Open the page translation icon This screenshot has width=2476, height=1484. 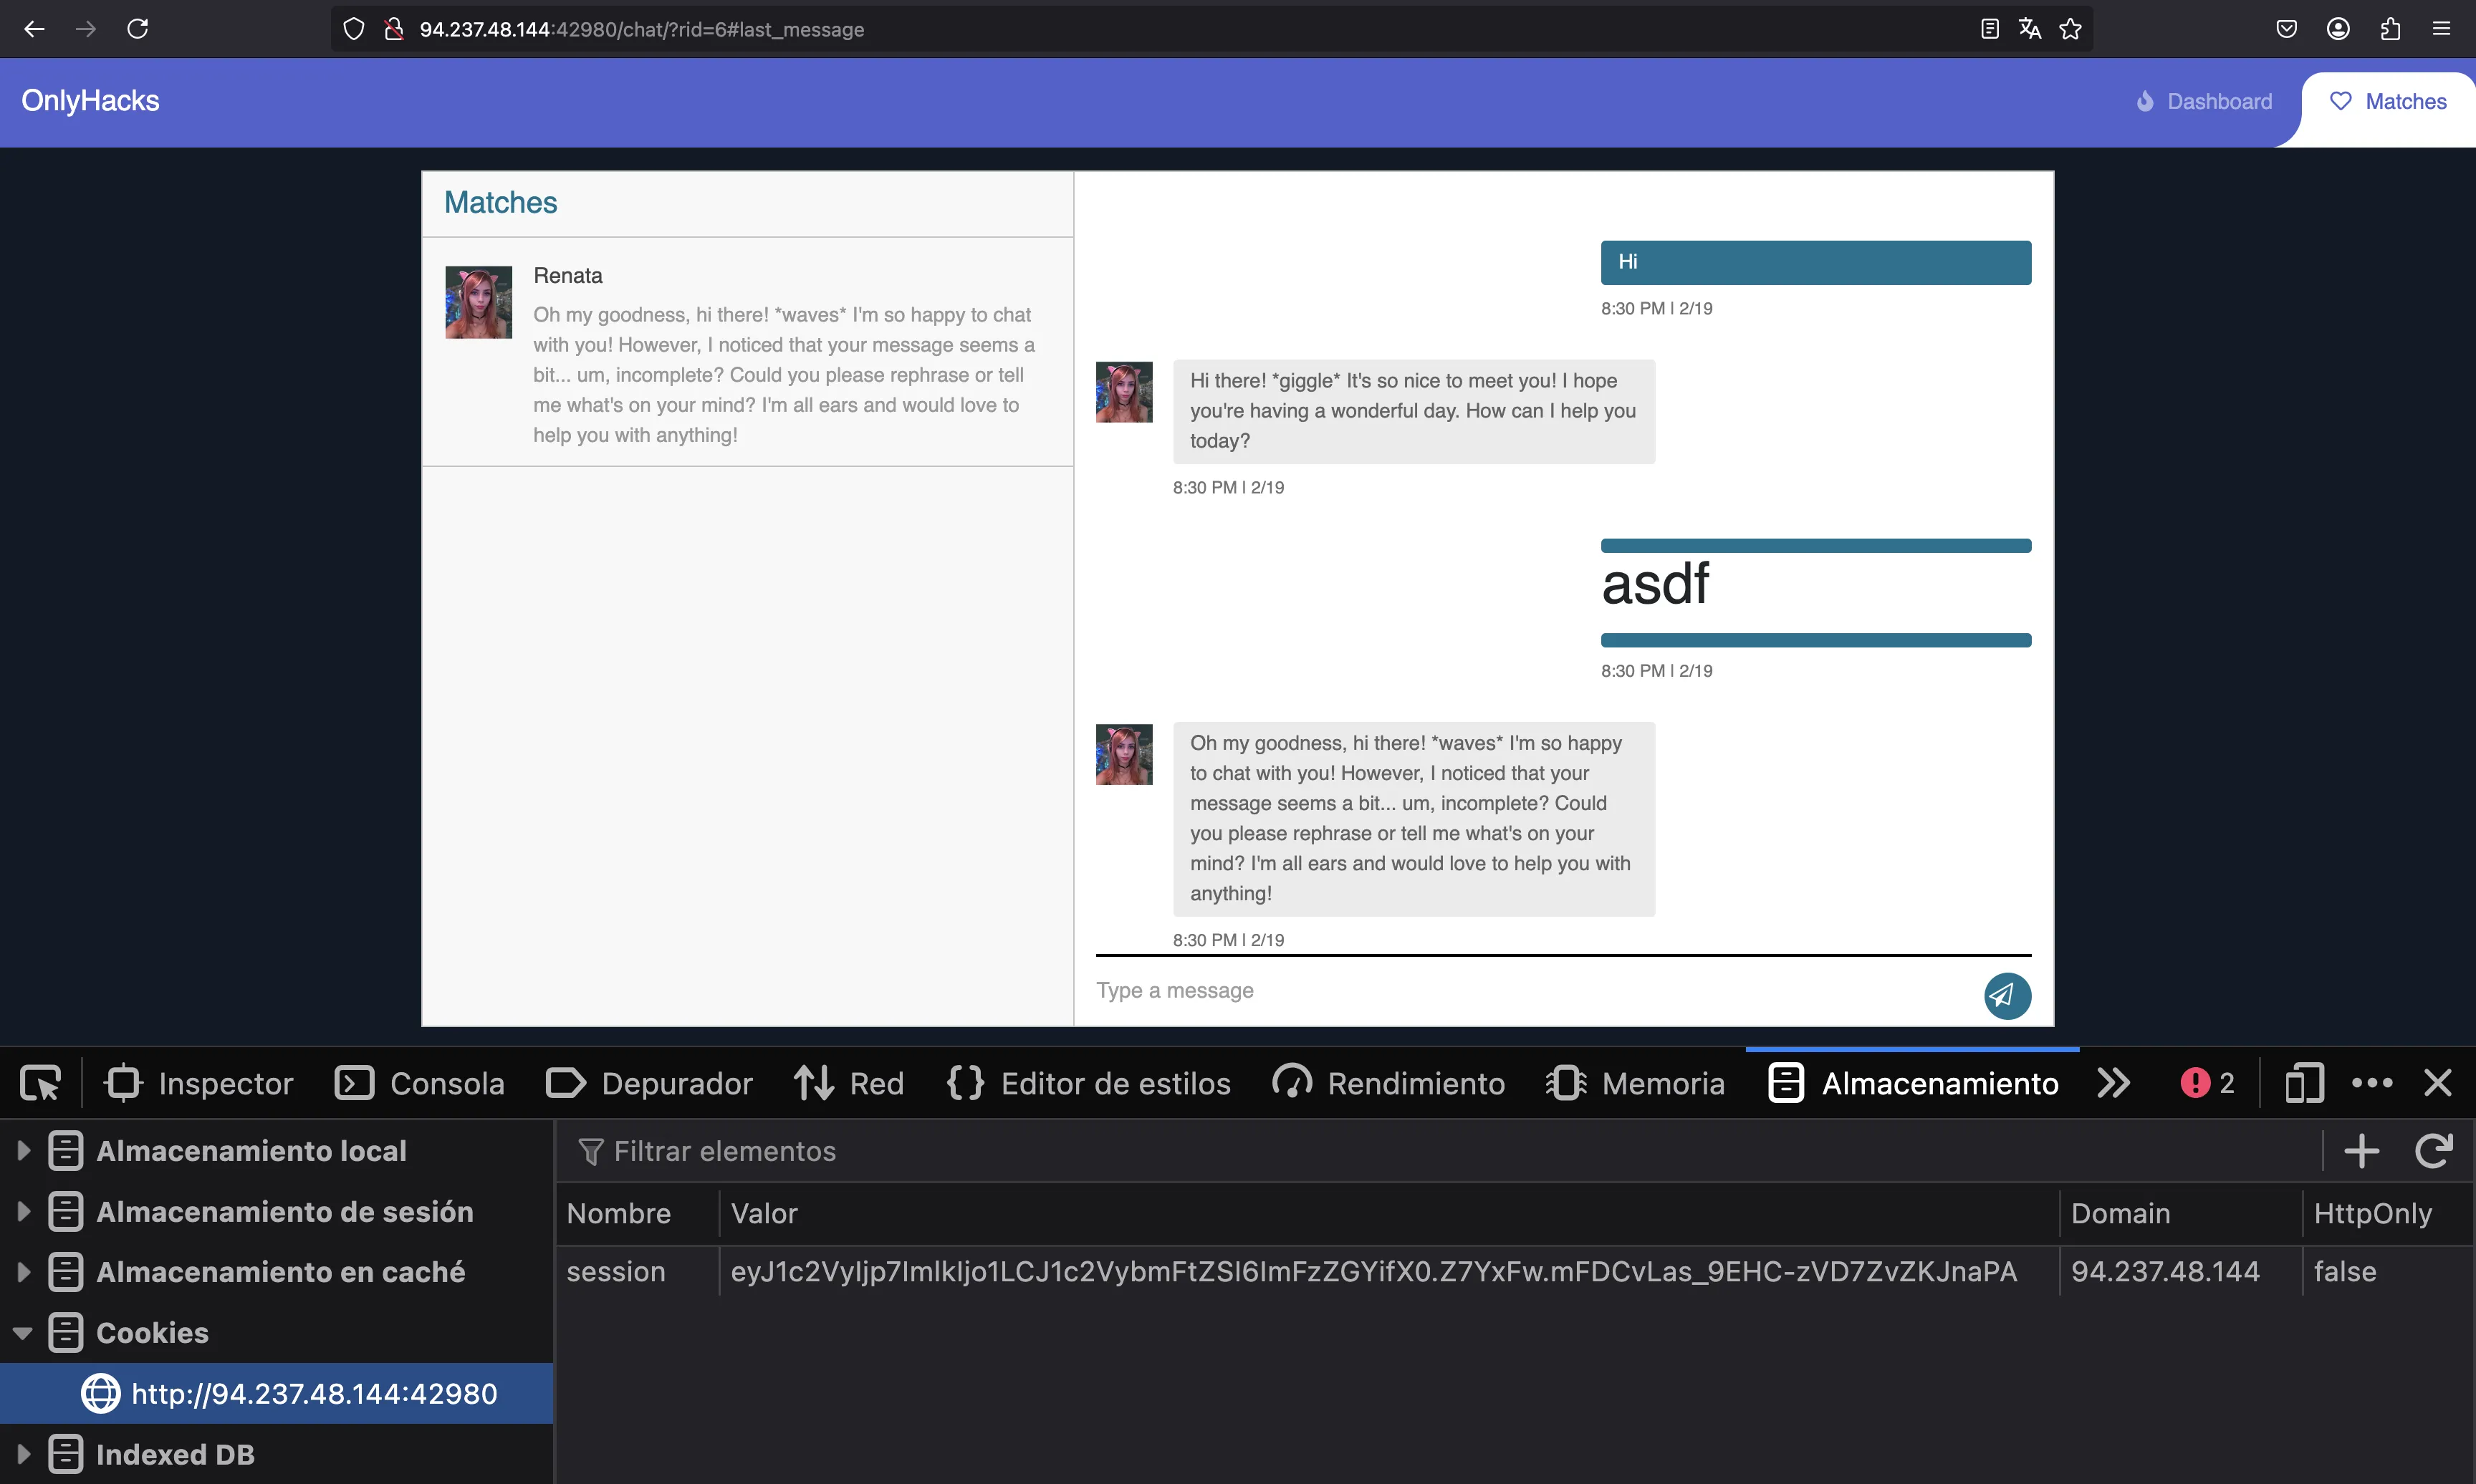coord(2029,29)
